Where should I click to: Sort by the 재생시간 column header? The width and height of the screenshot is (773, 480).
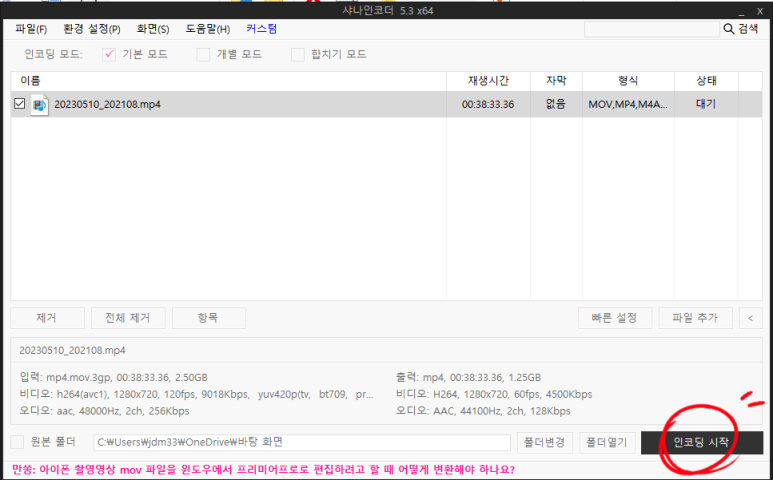488,81
